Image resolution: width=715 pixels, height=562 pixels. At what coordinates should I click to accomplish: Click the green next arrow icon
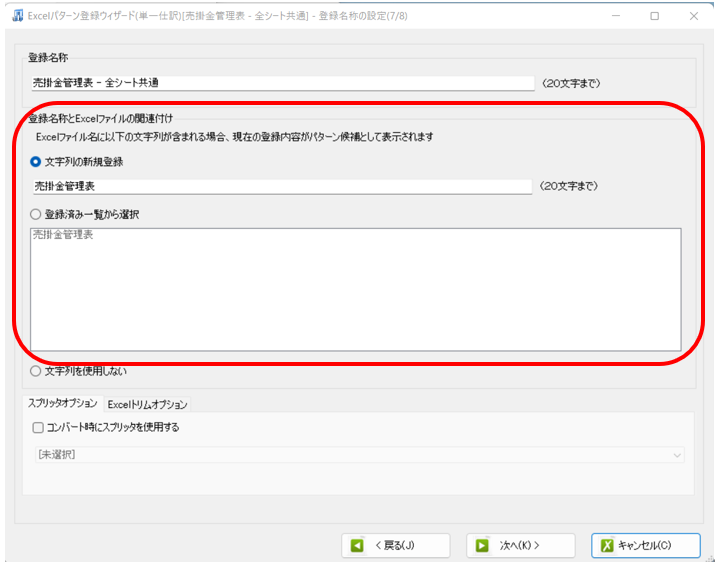click(482, 546)
